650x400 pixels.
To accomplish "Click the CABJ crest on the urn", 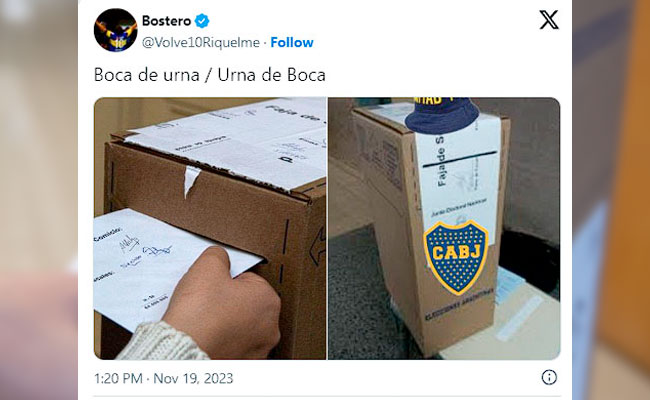I will [456, 257].
